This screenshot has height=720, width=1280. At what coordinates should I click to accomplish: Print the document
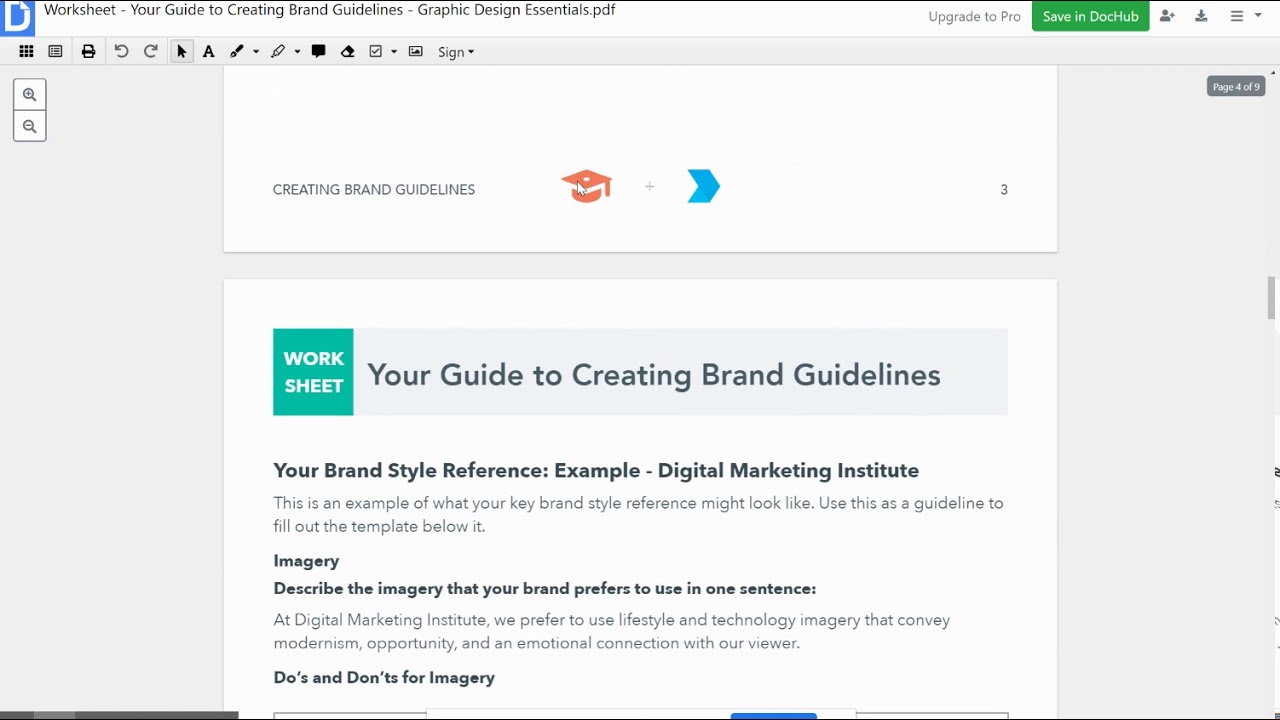pos(88,52)
